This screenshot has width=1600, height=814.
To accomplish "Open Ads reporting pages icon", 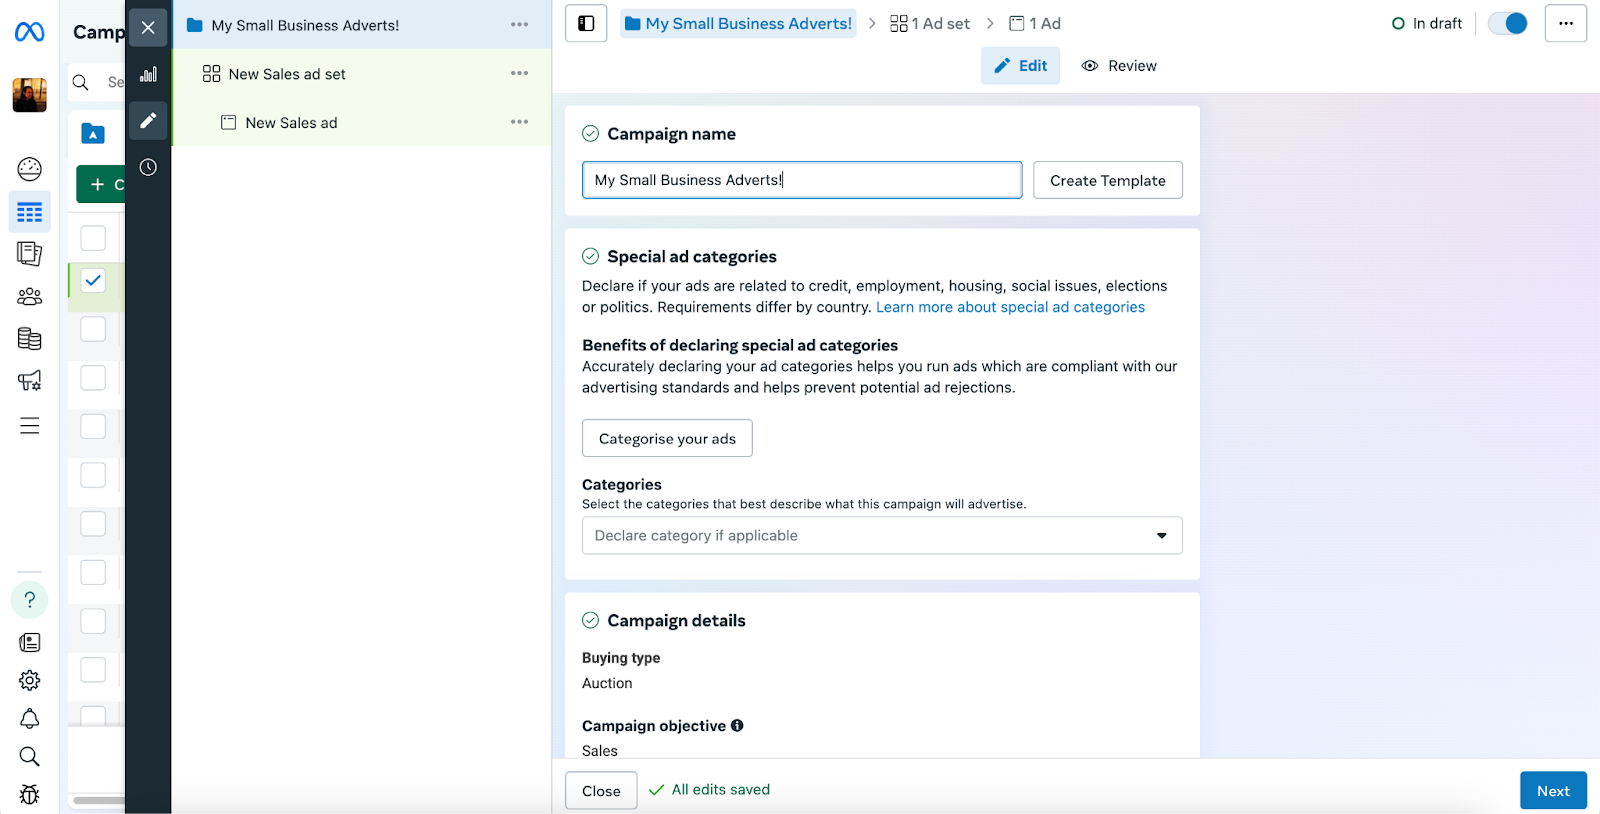I will (30, 254).
